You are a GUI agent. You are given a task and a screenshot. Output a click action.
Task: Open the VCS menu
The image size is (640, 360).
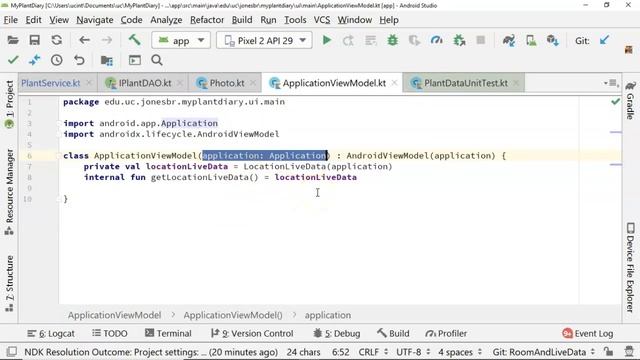tap(322, 20)
